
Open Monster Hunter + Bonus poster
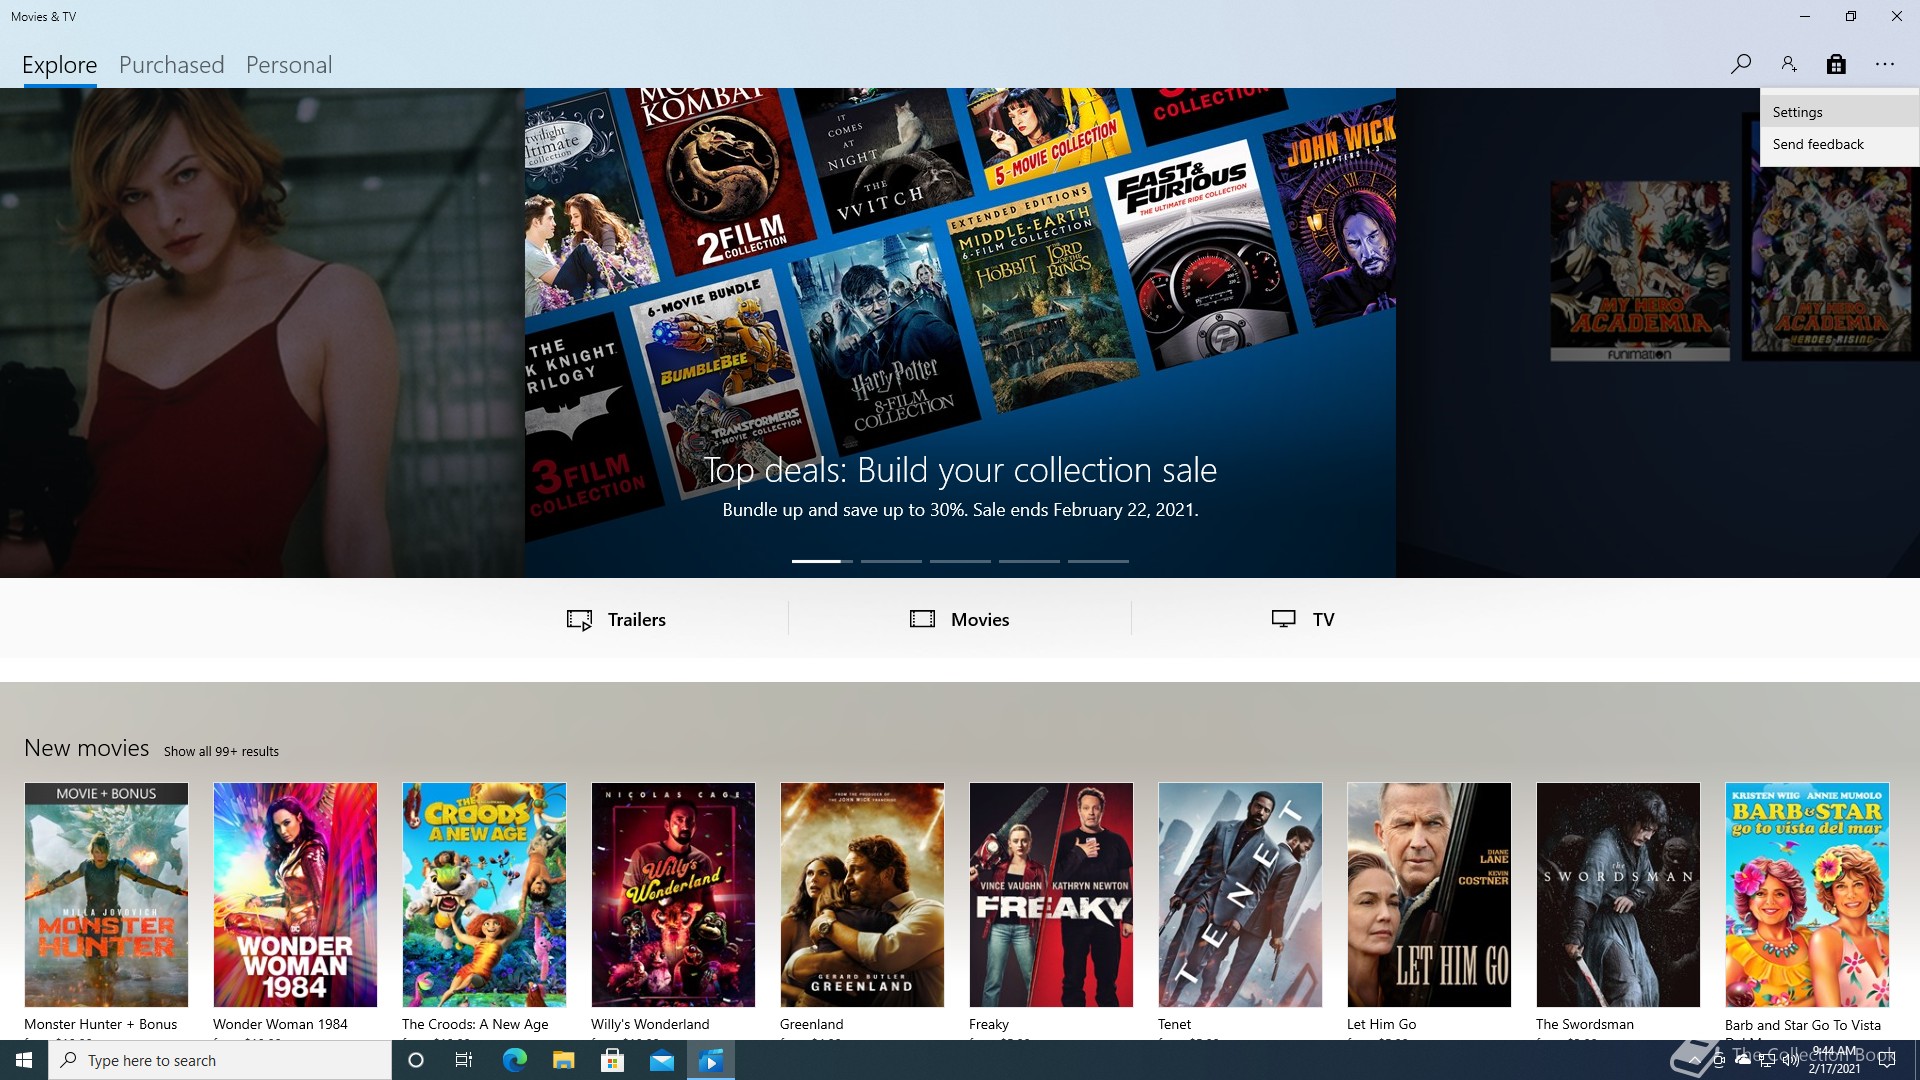coord(106,895)
